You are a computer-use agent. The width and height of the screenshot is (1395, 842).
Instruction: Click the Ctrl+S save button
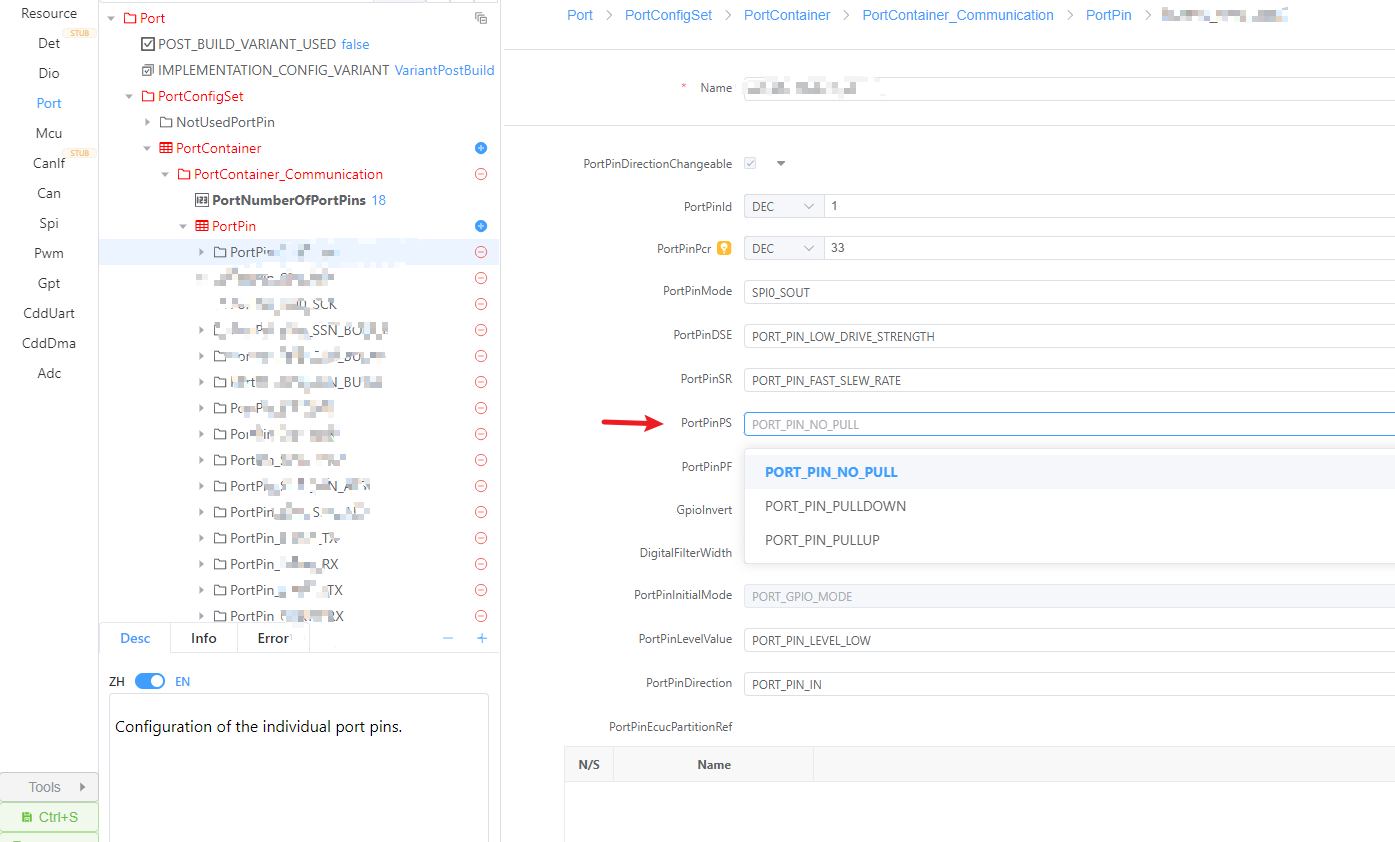click(49, 817)
